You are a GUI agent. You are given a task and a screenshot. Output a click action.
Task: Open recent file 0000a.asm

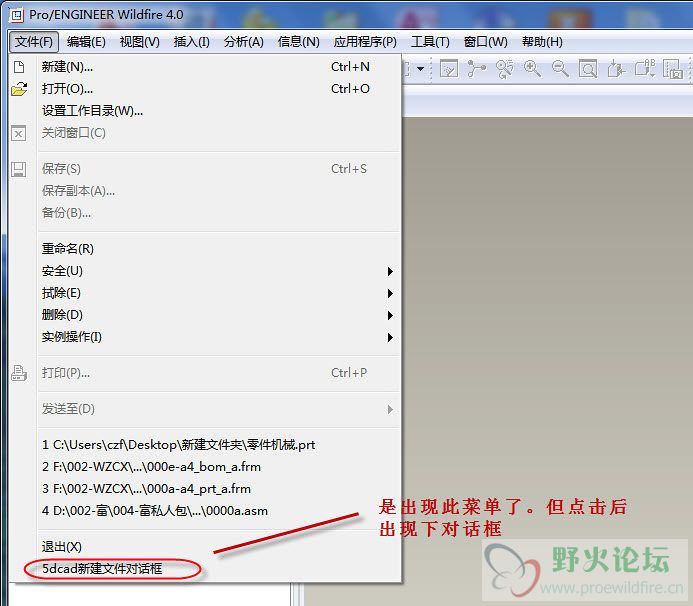pos(206,511)
